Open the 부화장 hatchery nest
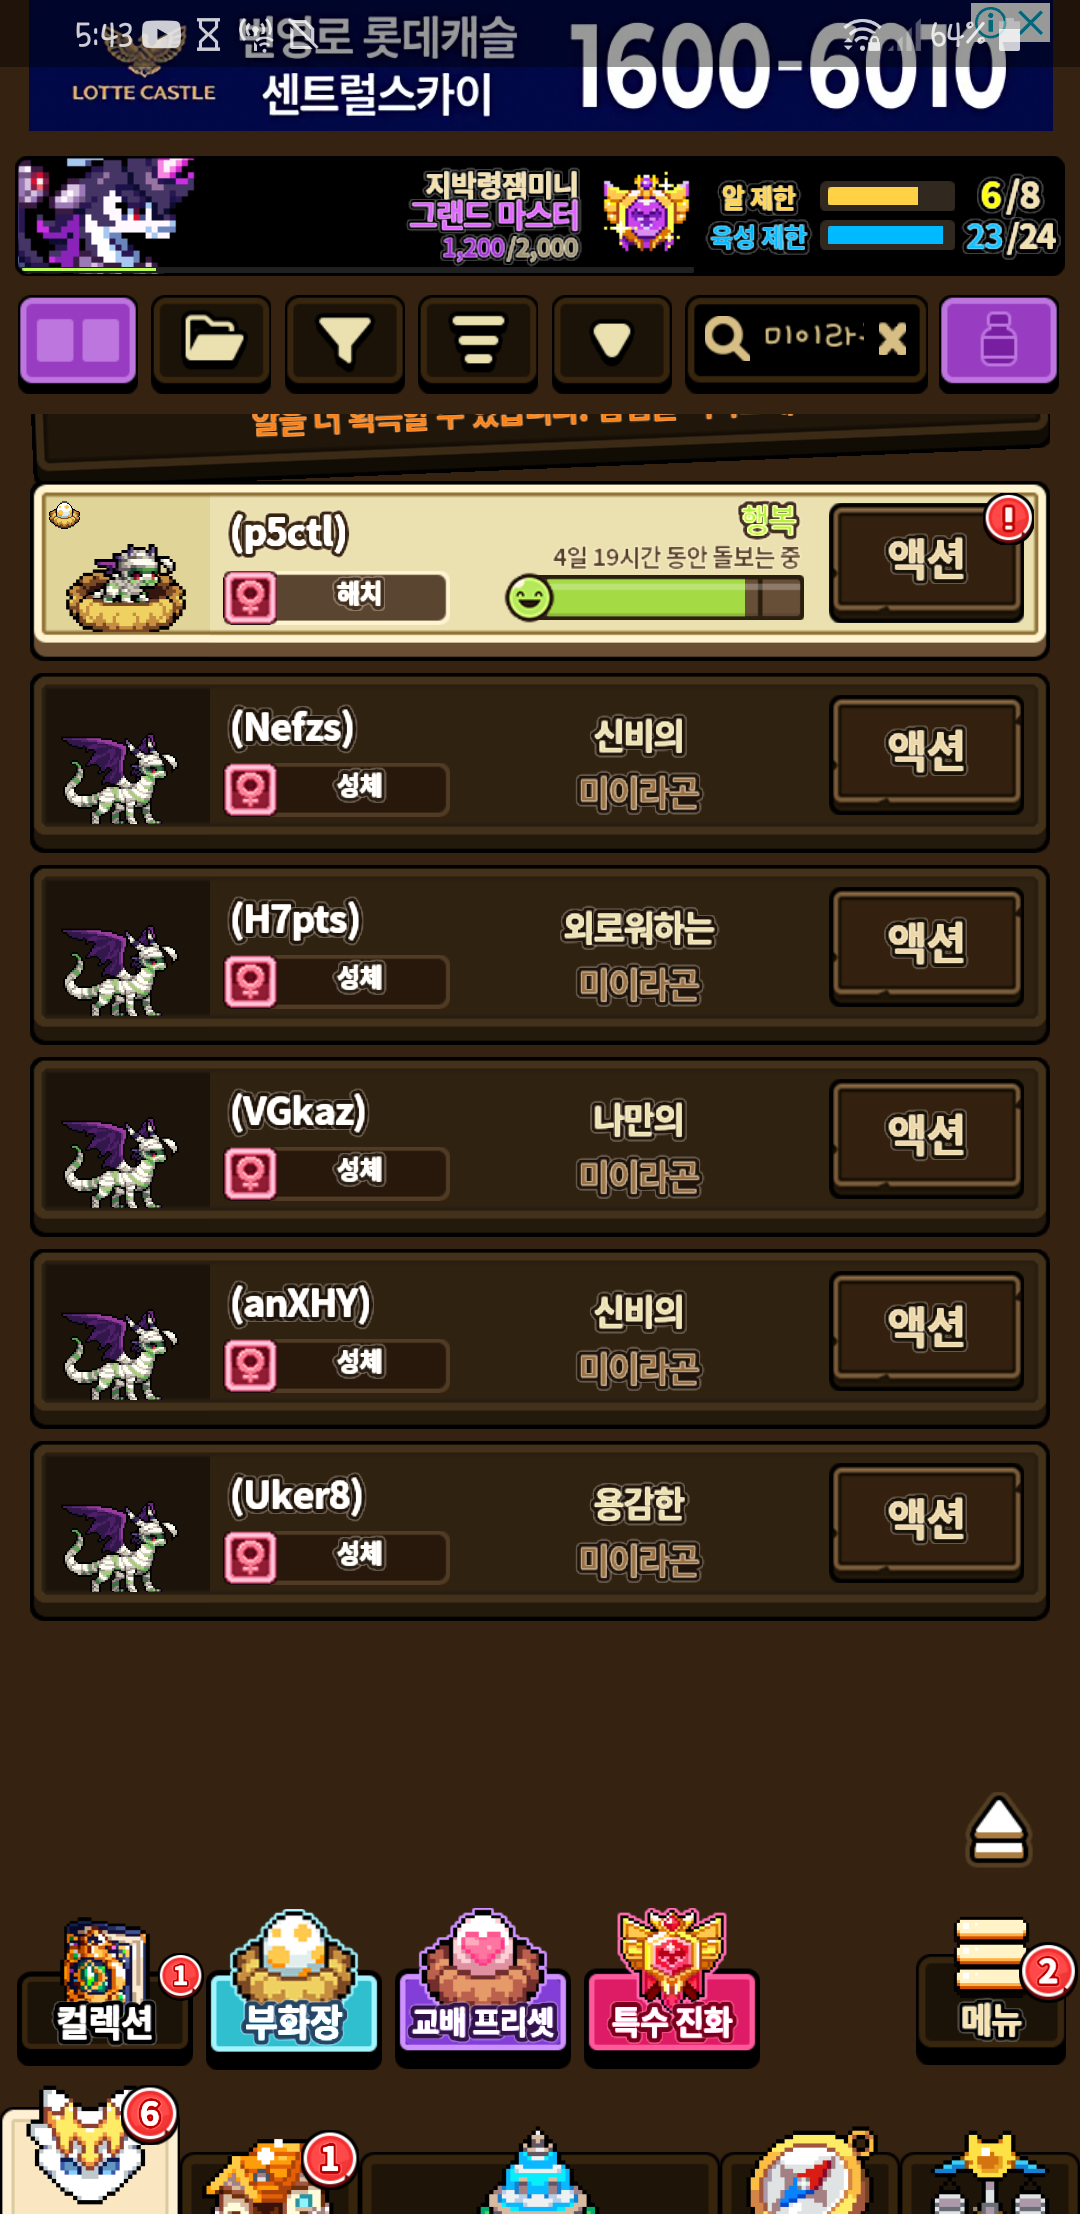This screenshot has height=2214, width=1080. click(x=294, y=1986)
